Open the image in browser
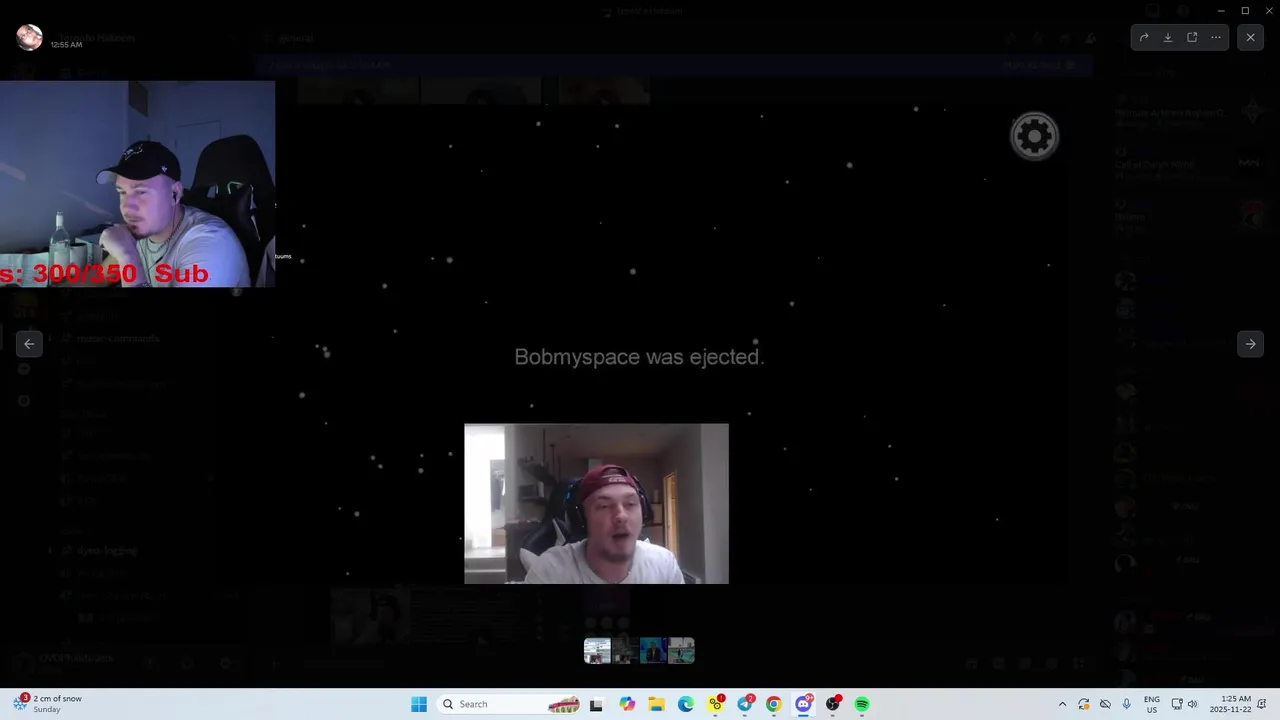Viewport: 1280px width, 720px height. coord(1192,37)
